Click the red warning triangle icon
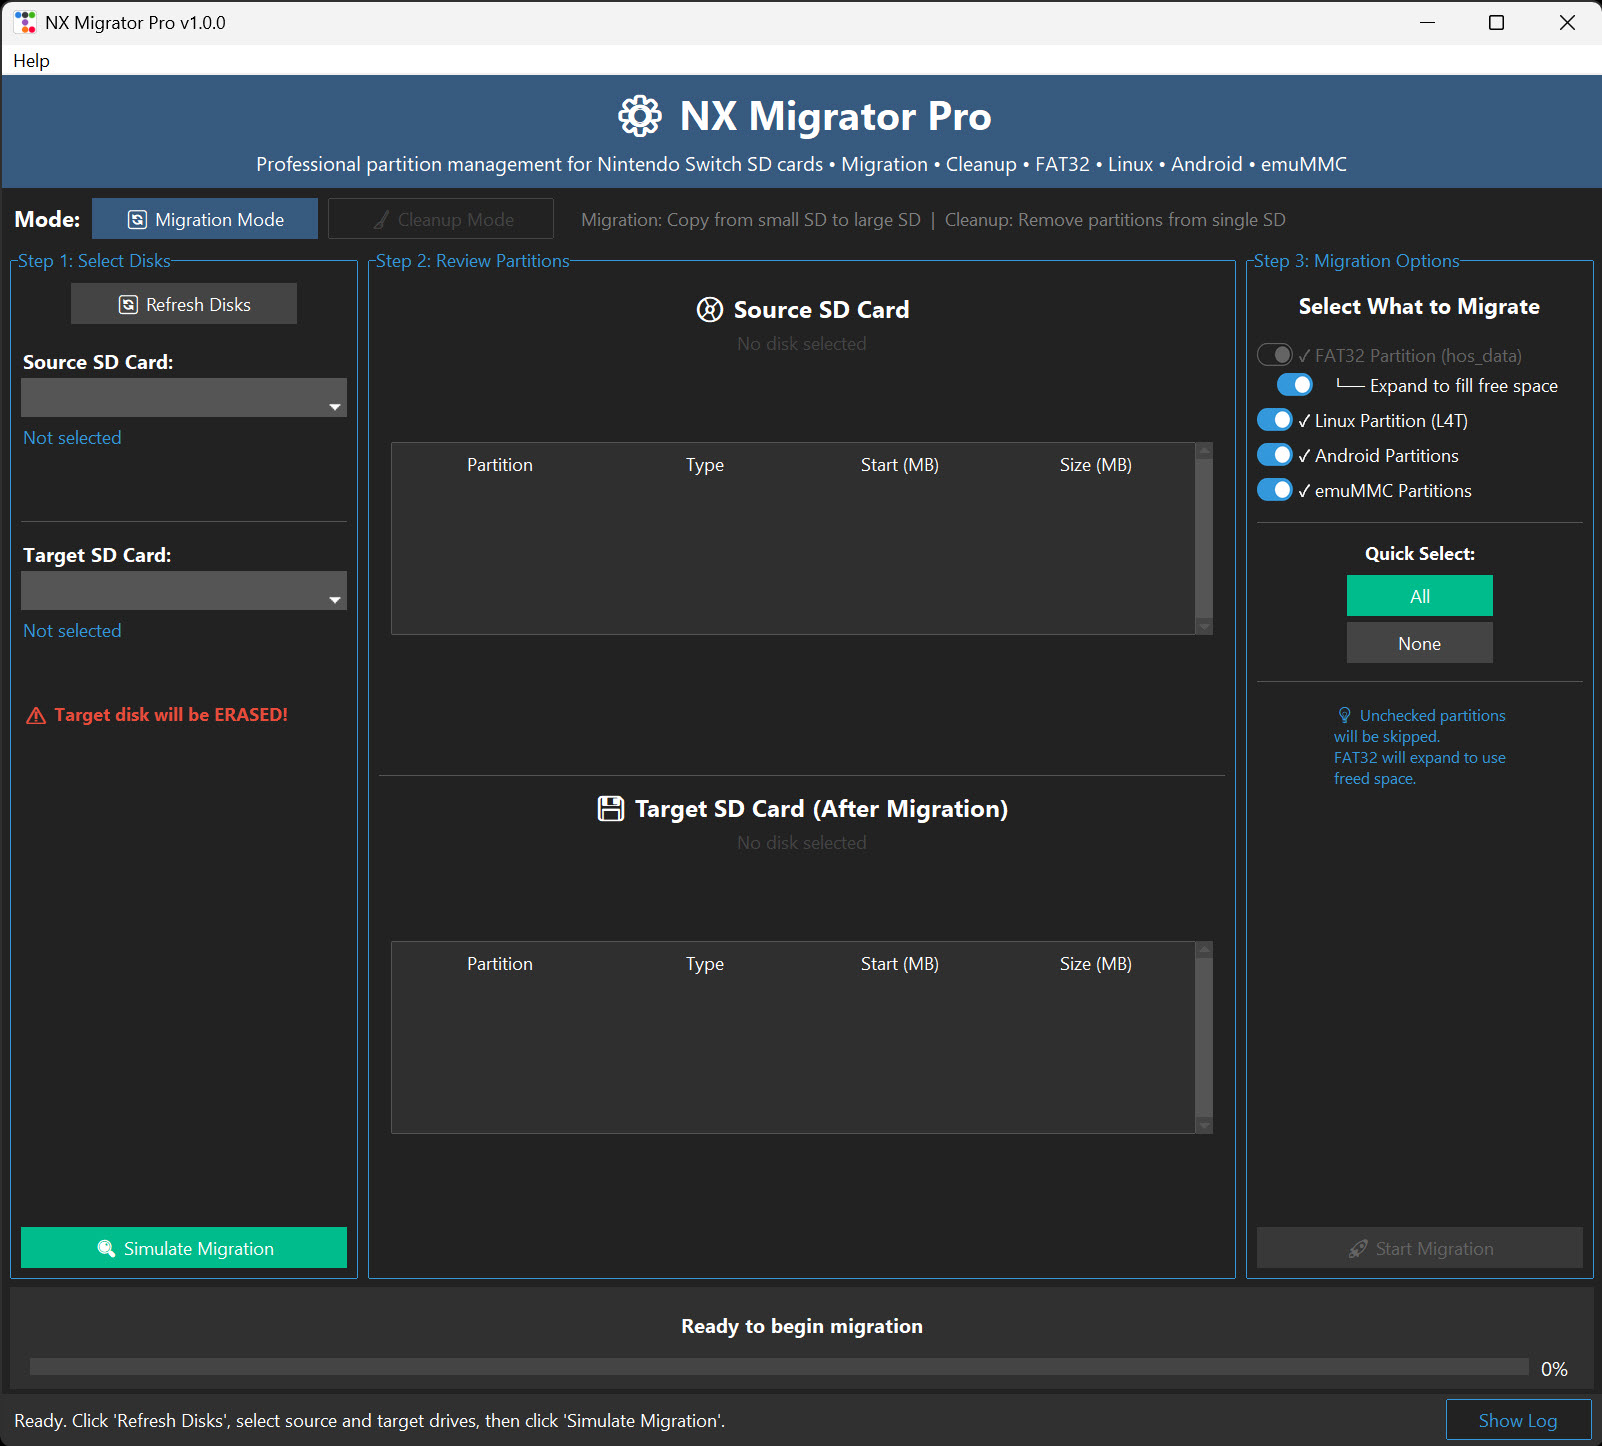 click(36, 716)
